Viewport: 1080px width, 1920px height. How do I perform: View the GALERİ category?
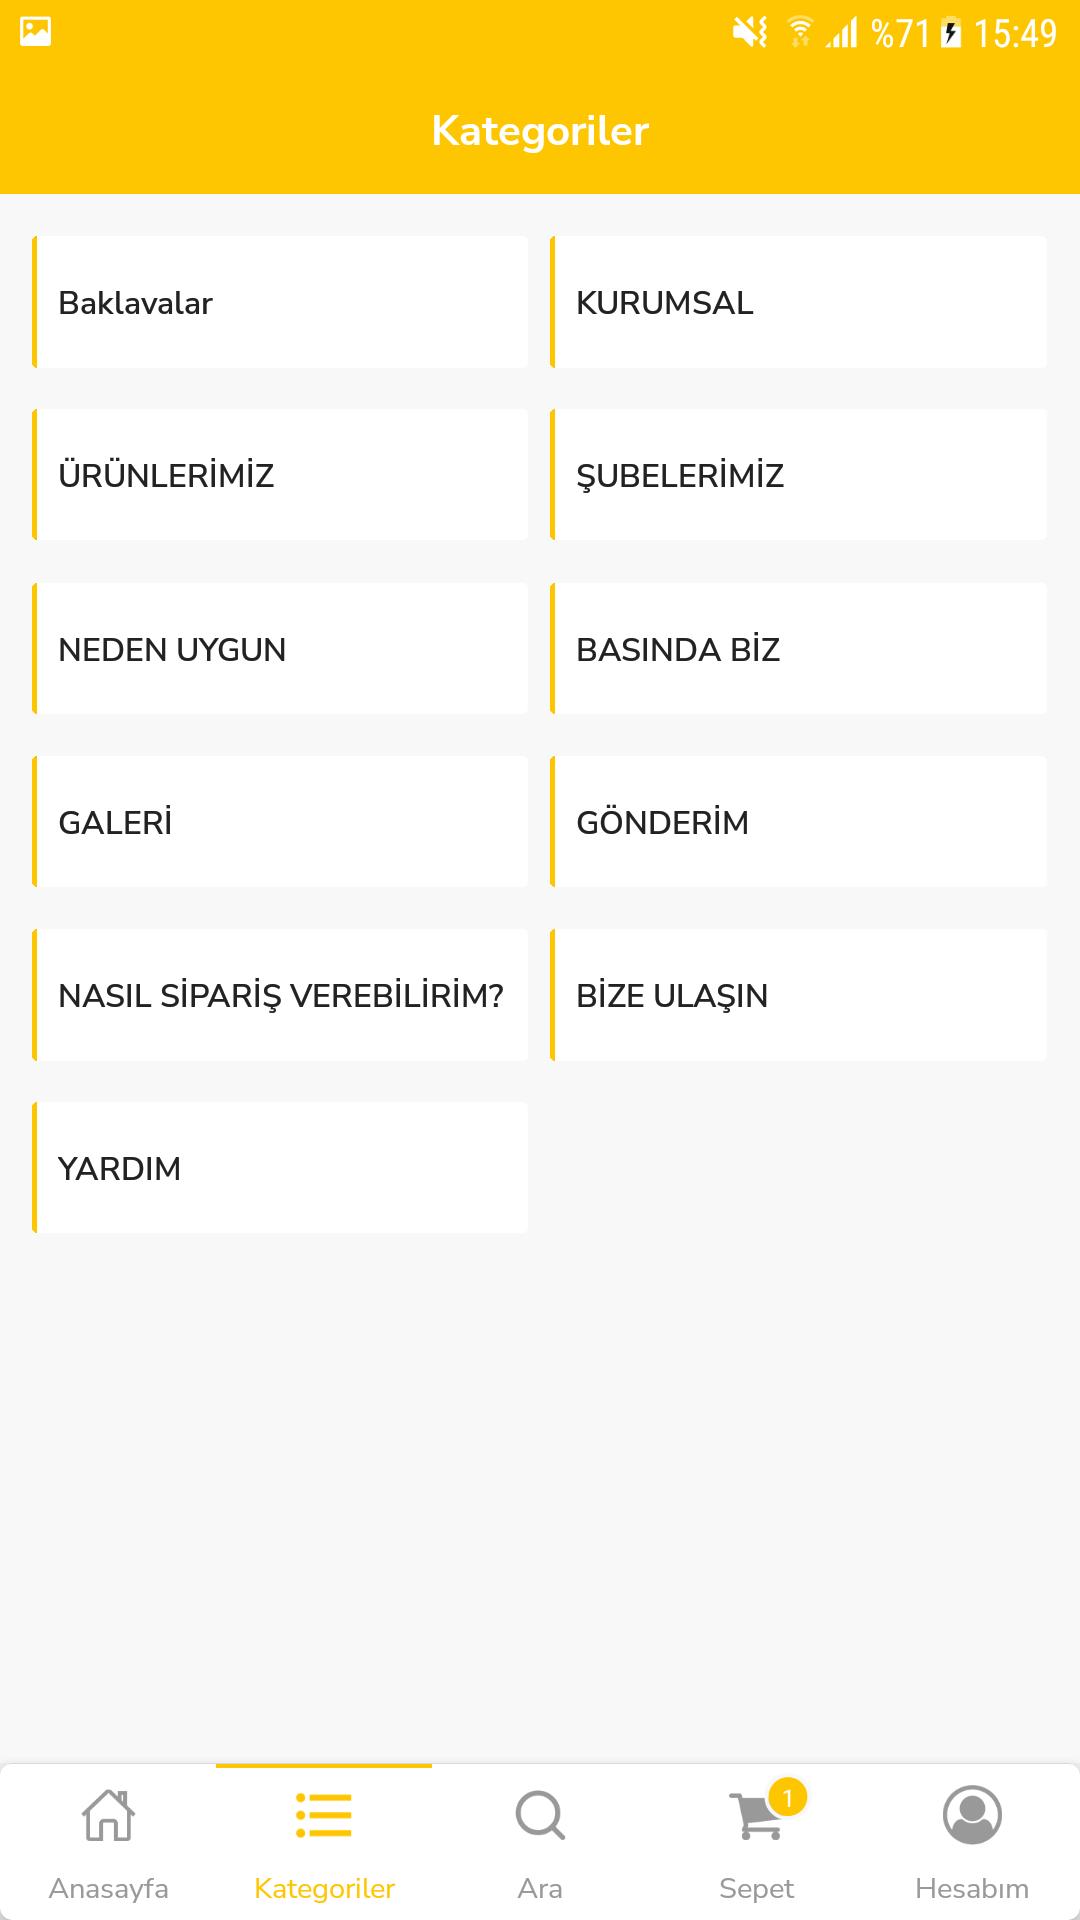(x=280, y=822)
